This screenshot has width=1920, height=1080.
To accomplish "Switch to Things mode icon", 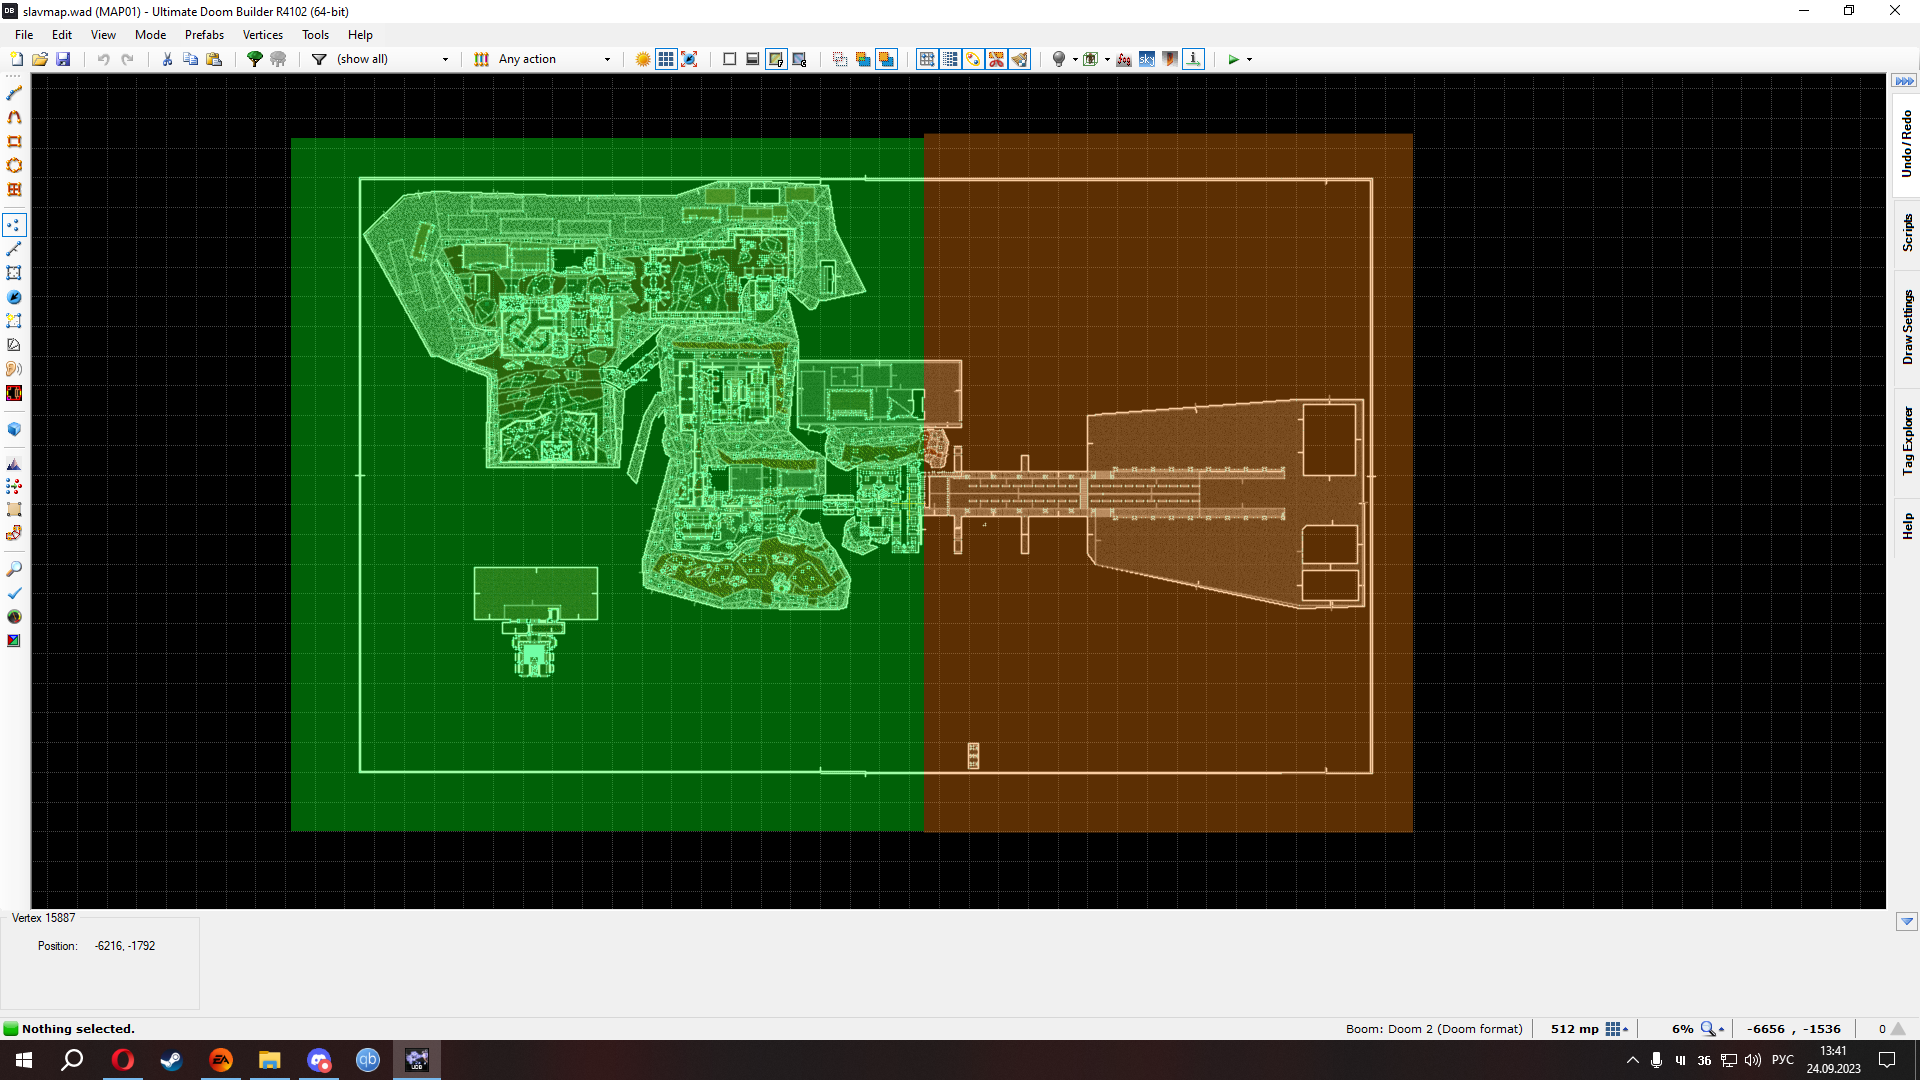I will tap(14, 297).
